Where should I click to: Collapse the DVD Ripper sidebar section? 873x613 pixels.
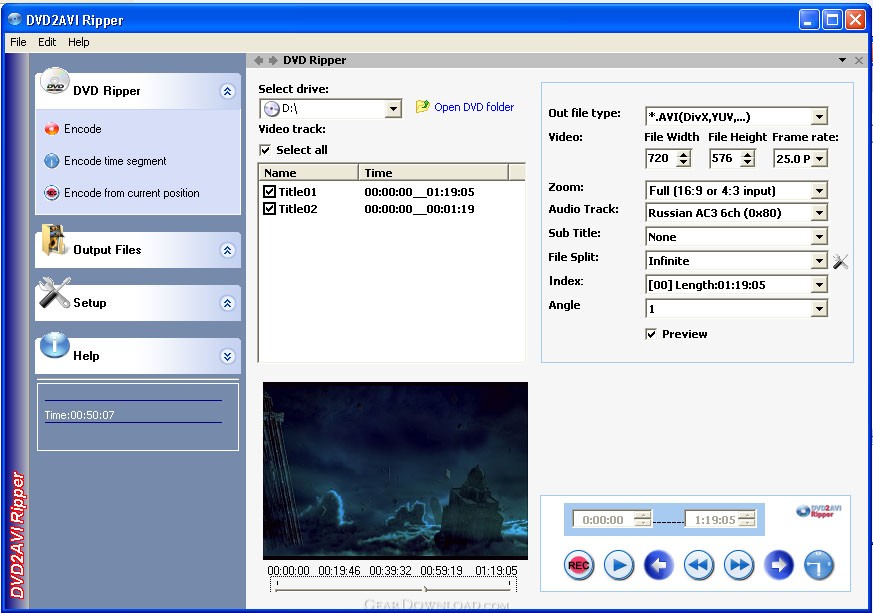click(227, 91)
